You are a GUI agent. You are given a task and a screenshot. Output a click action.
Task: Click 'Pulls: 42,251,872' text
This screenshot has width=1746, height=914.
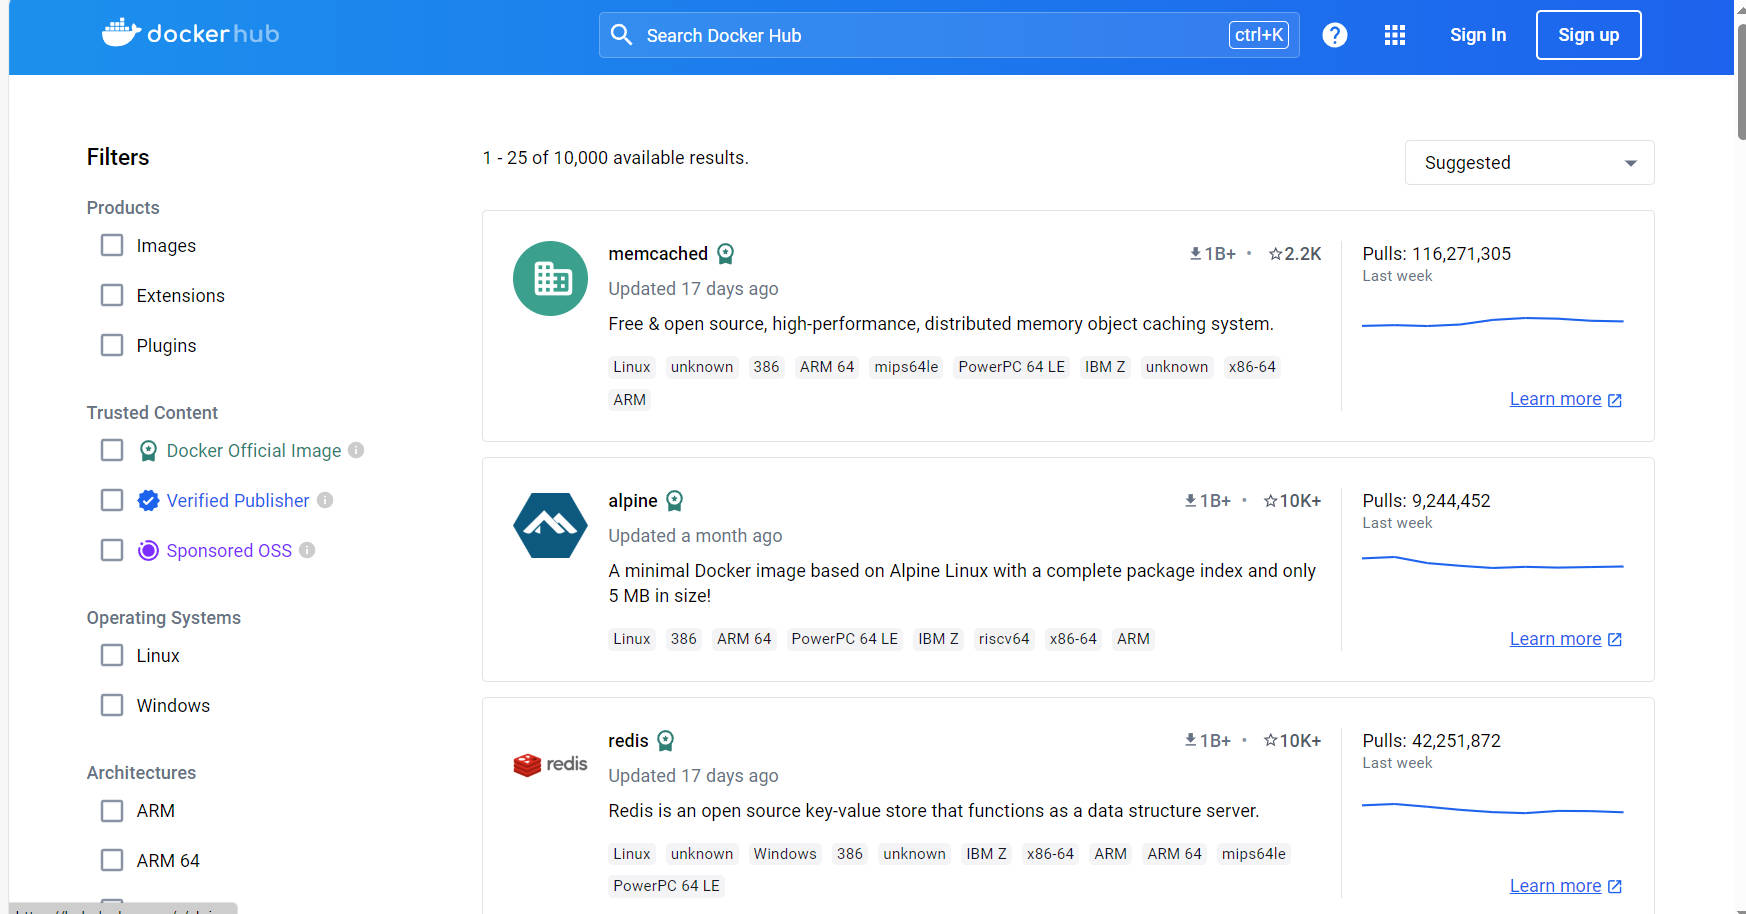pos(1432,741)
